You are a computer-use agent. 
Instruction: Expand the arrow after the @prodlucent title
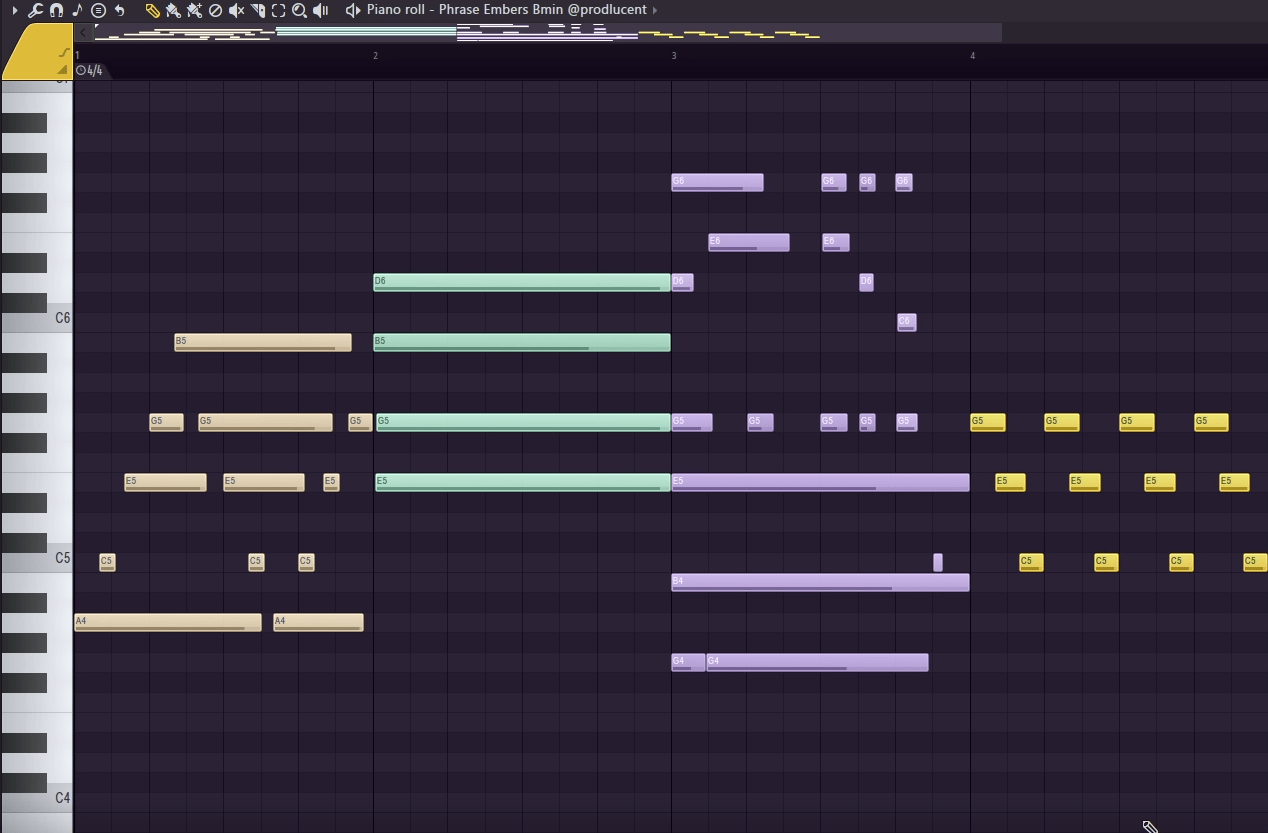(655, 10)
